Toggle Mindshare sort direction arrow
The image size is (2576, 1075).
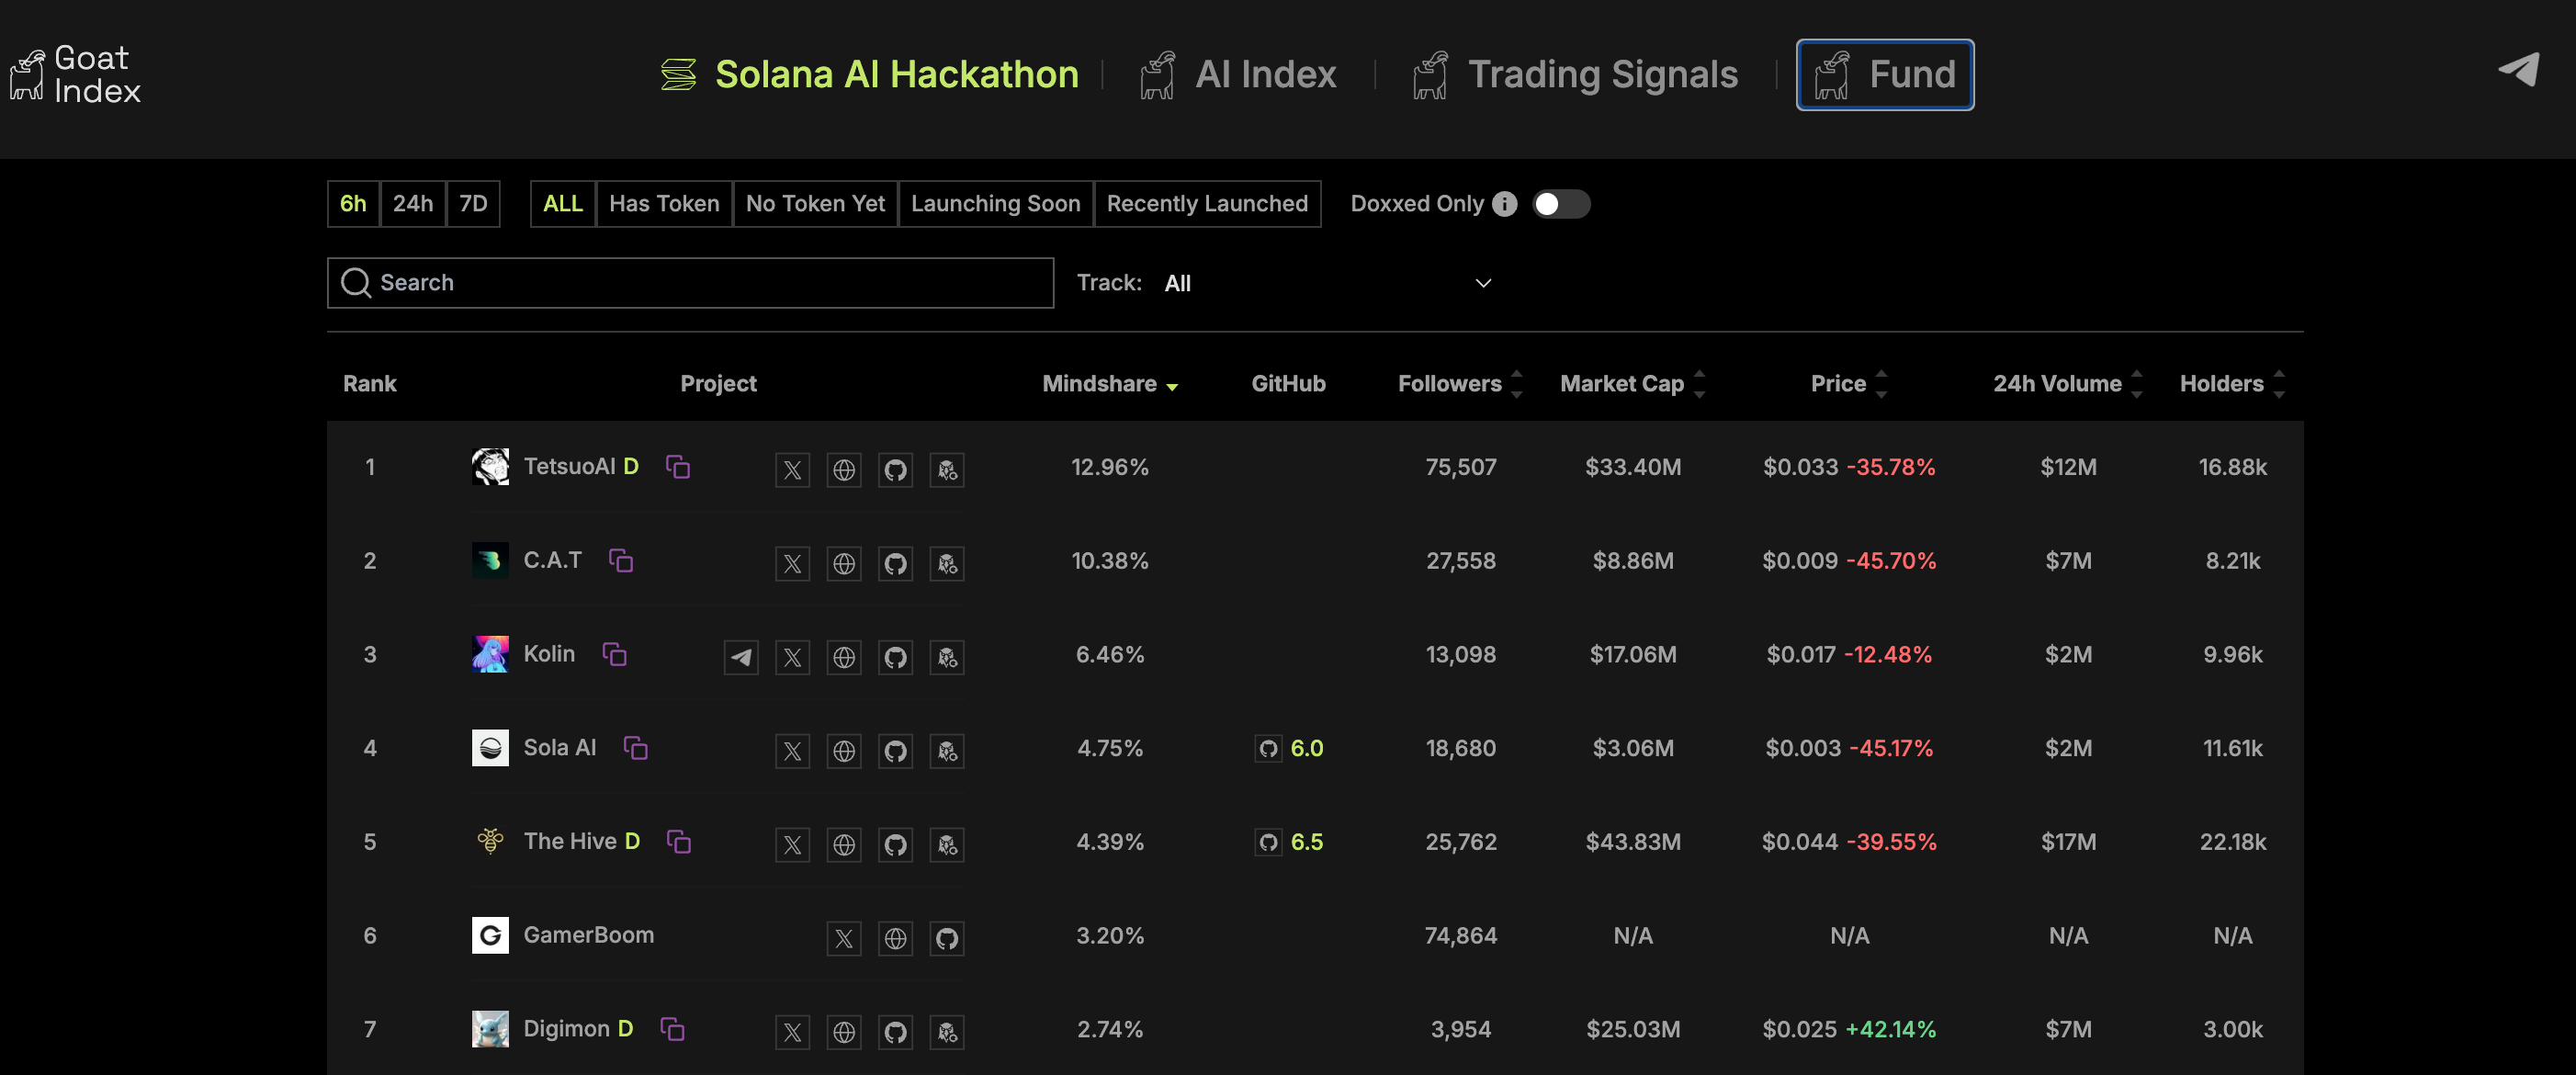click(1174, 386)
